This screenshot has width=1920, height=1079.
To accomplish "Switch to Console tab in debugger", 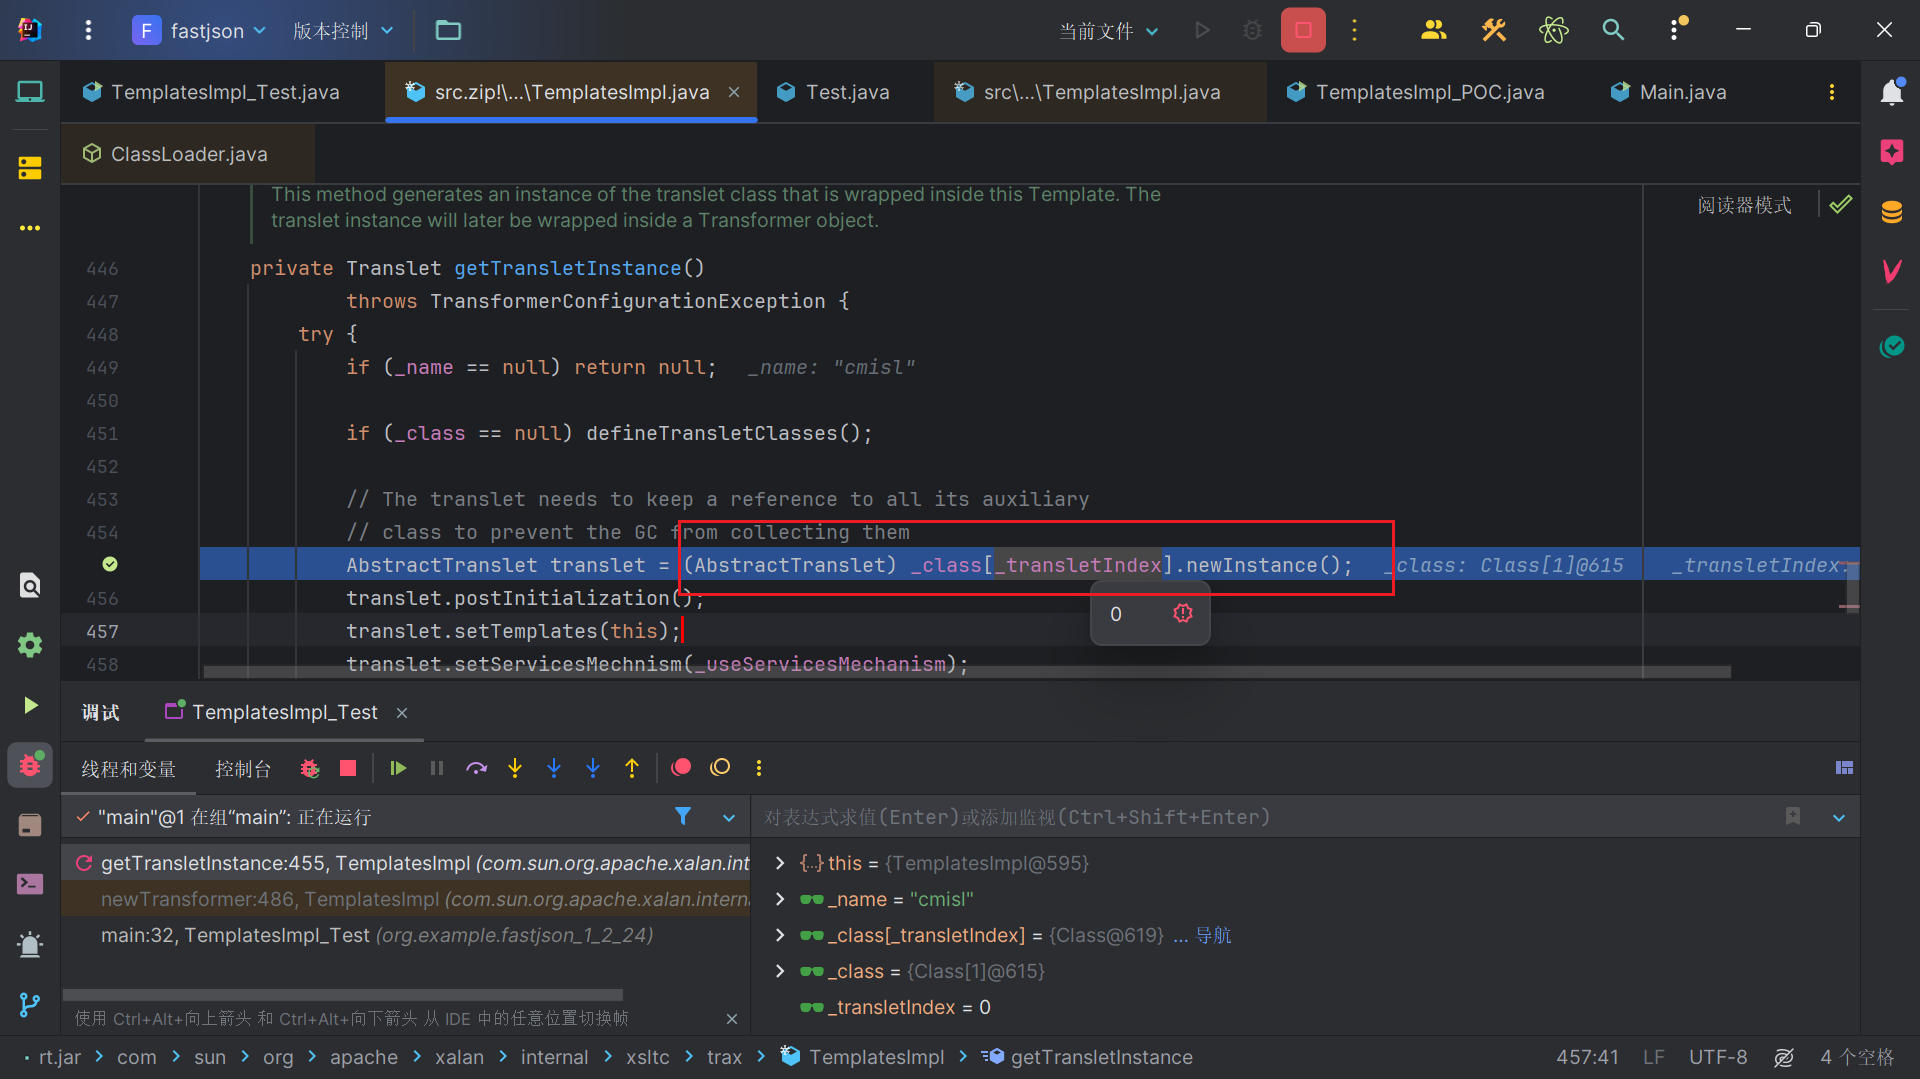I will click(x=243, y=768).
